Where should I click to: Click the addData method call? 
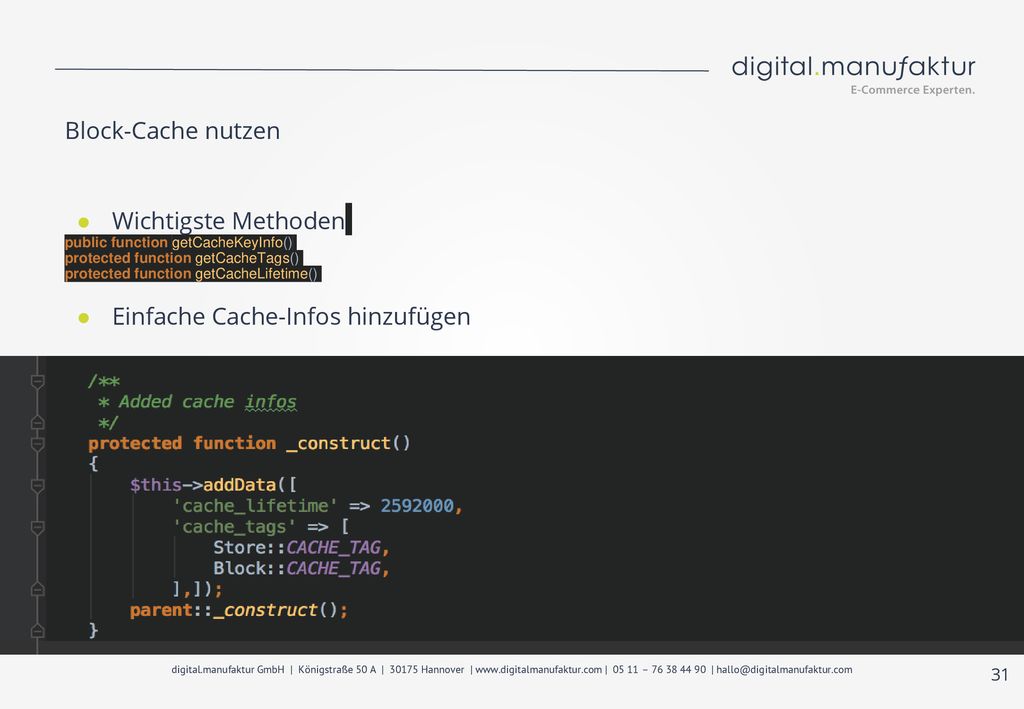coord(240,485)
